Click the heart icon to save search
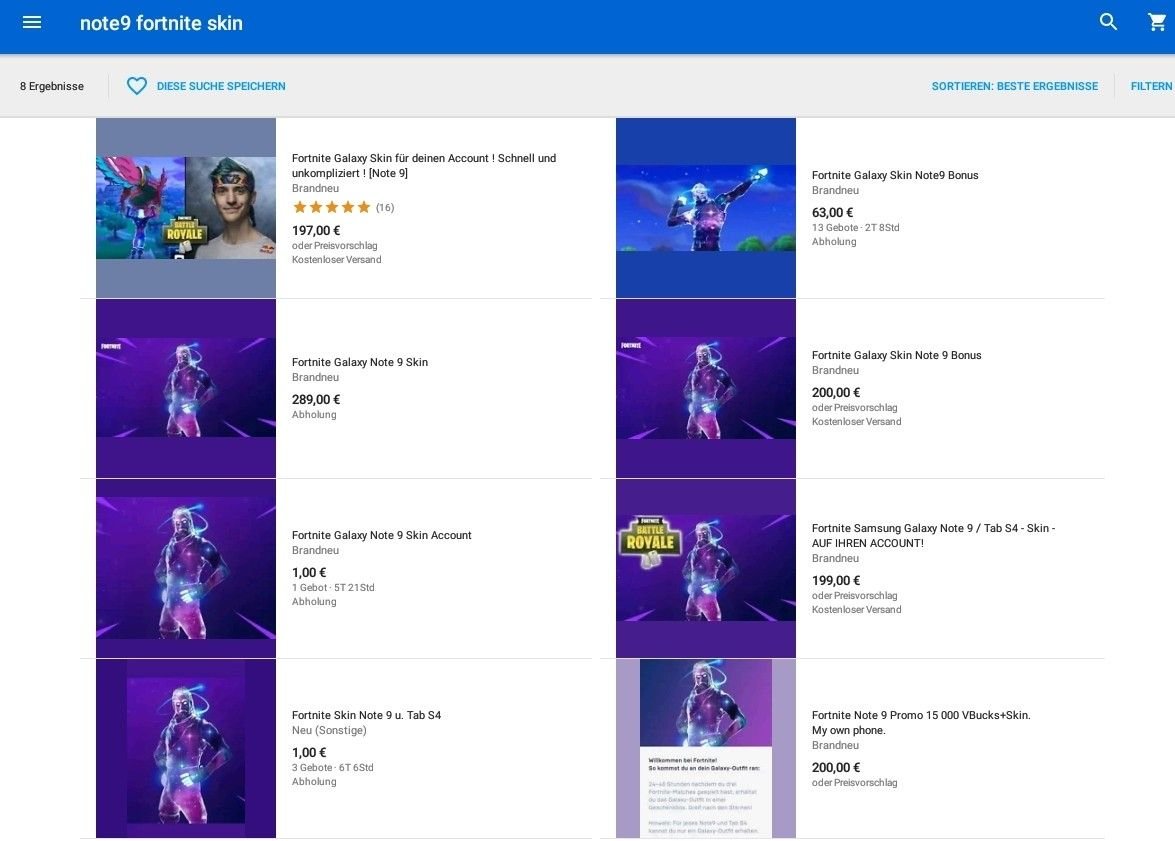 [136, 86]
